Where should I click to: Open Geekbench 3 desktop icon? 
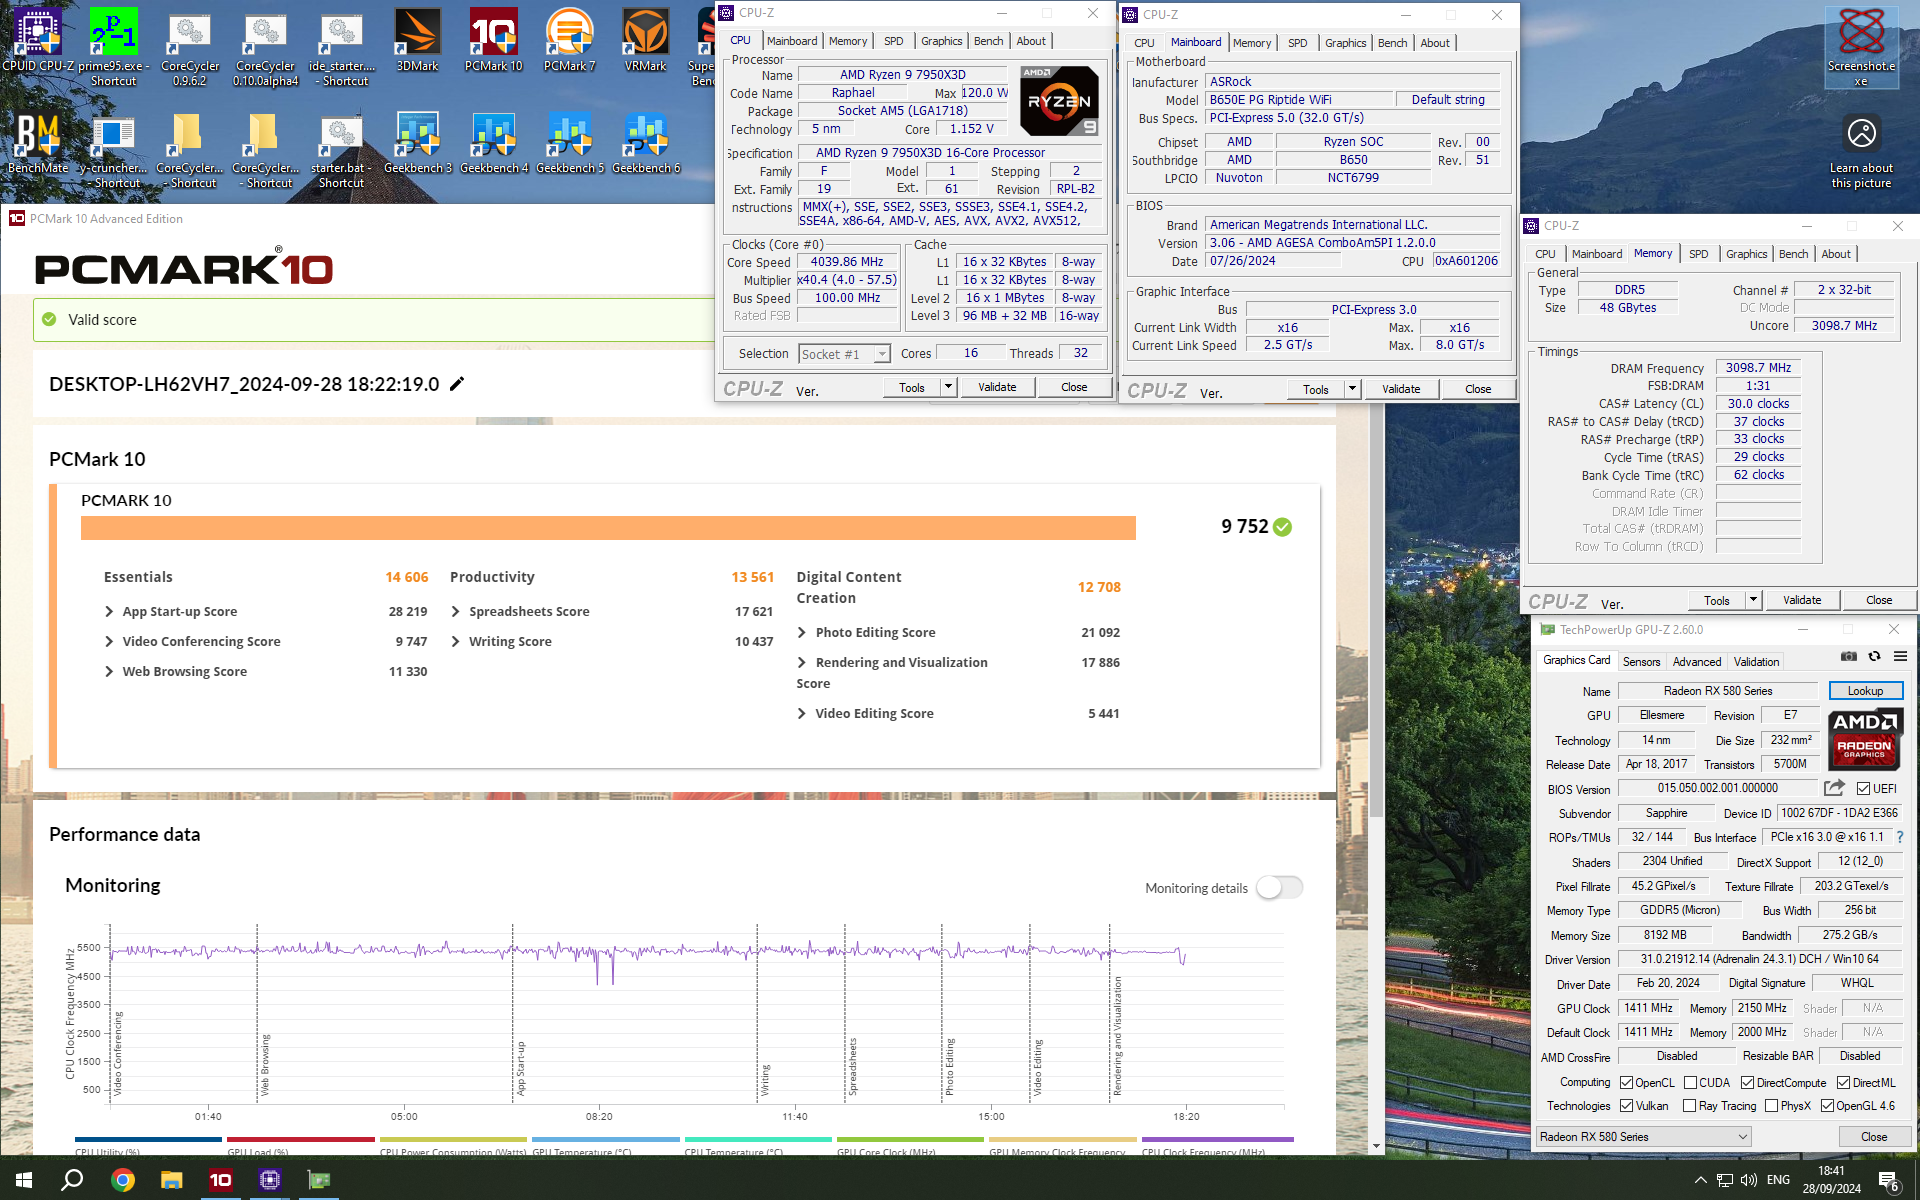click(x=418, y=143)
